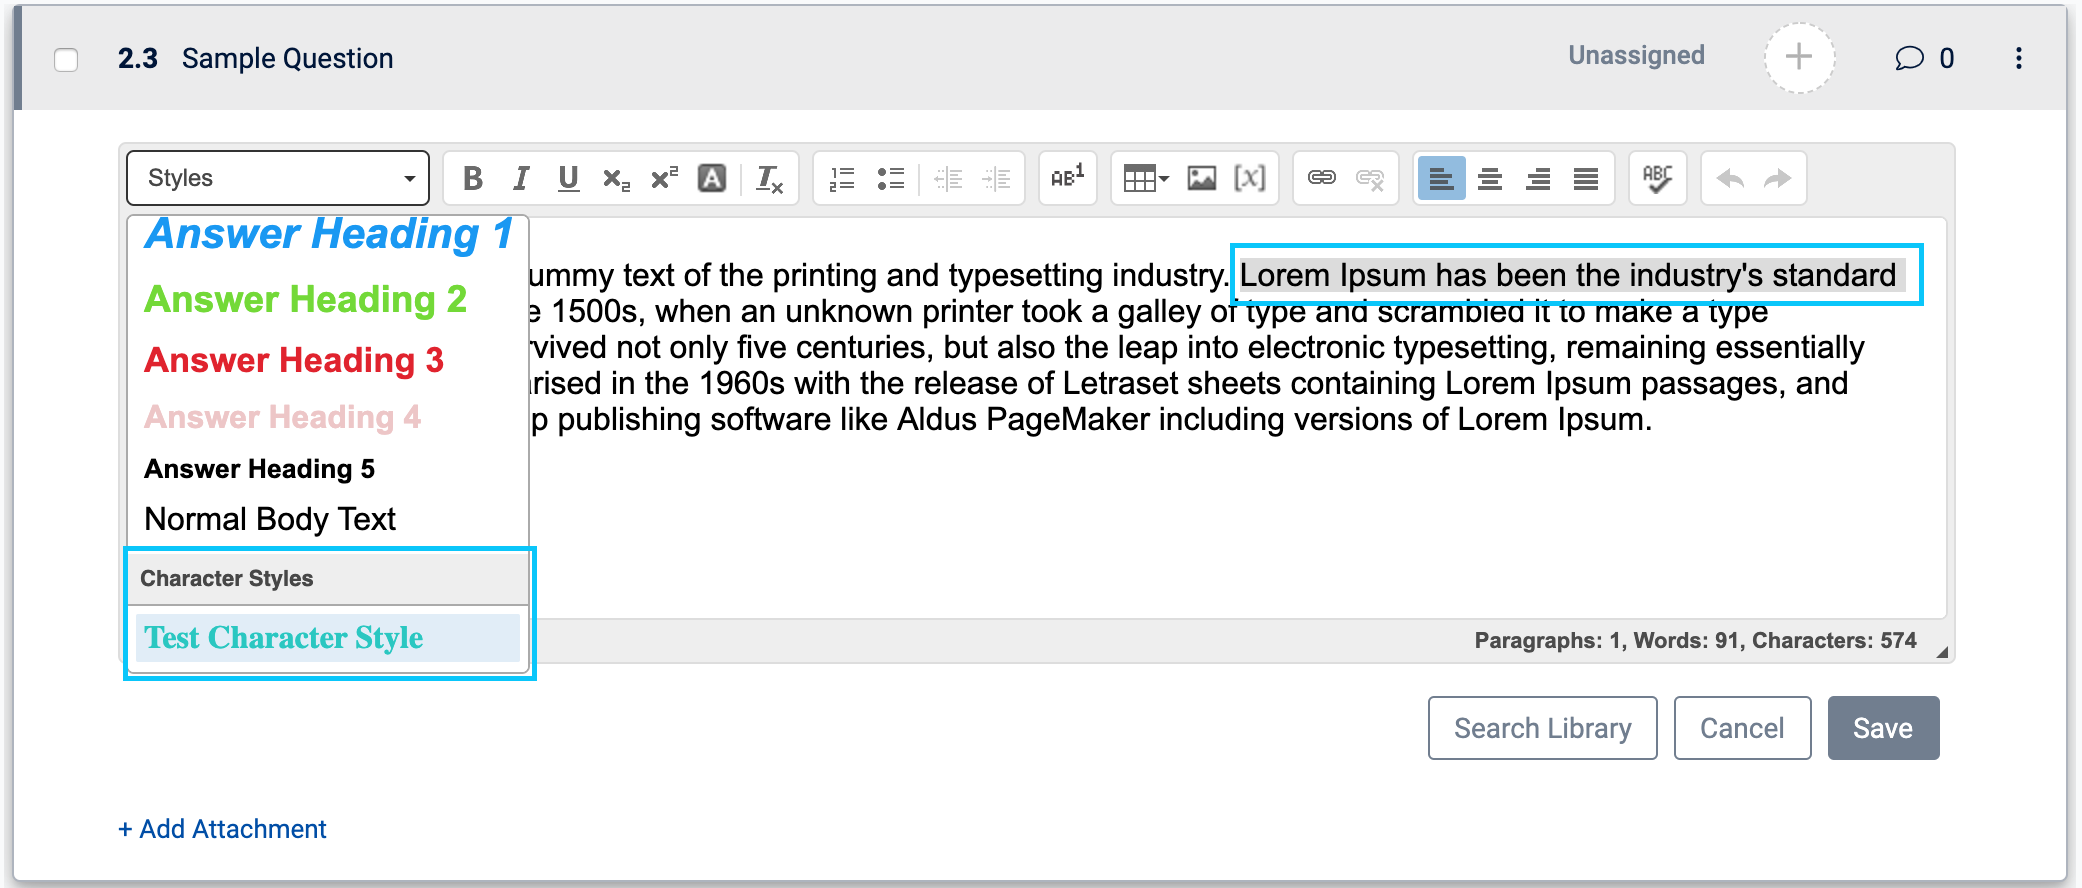The width and height of the screenshot is (2082, 888).
Task: Open the text background color tool
Action: tap(712, 178)
